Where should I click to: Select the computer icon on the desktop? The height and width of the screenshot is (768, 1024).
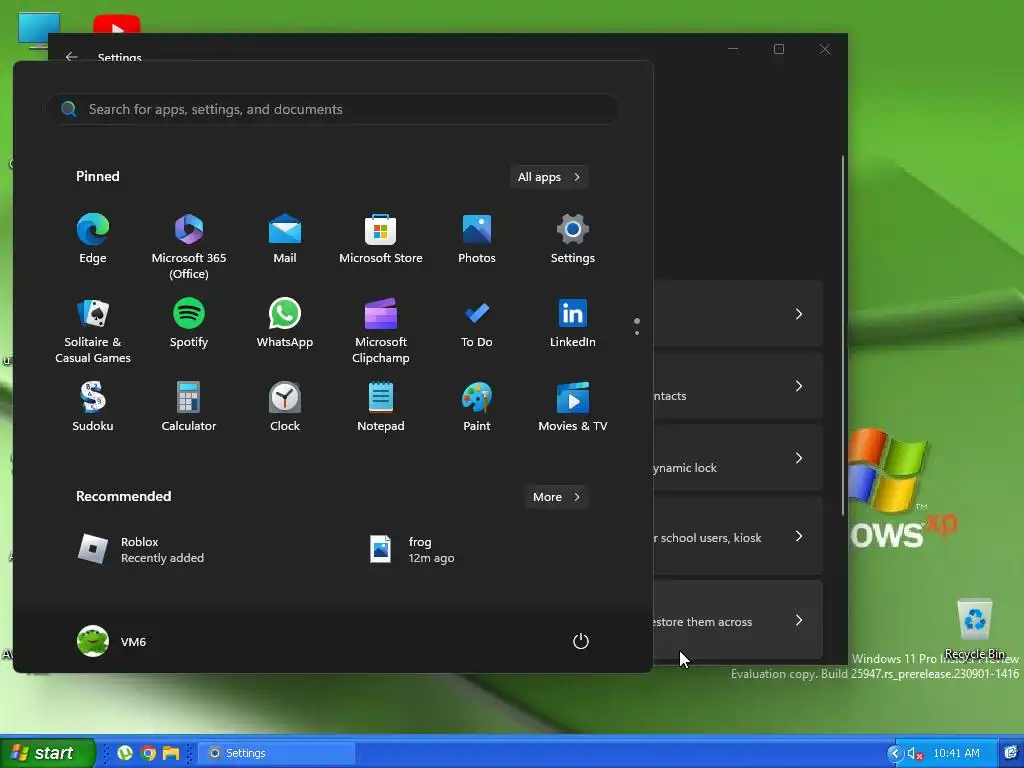39,29
